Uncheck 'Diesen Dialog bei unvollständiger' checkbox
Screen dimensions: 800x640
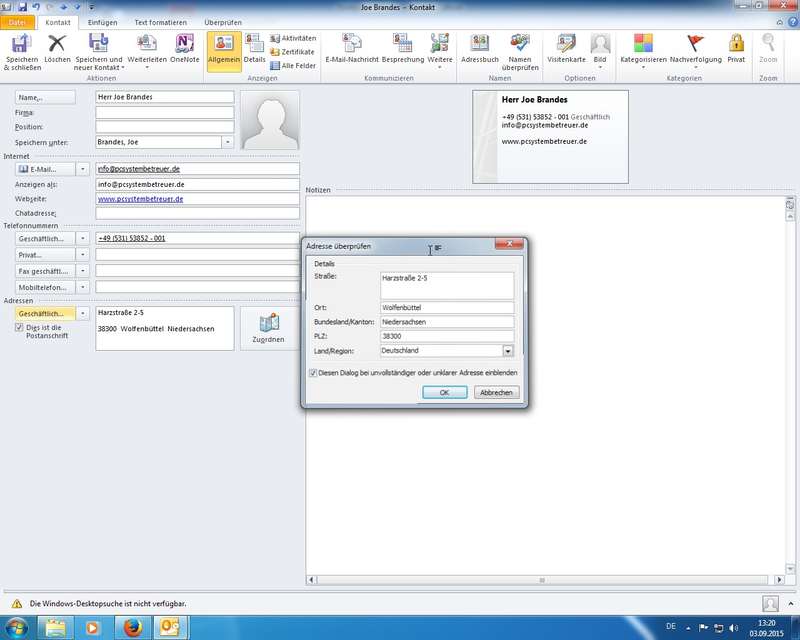[313, 373]
